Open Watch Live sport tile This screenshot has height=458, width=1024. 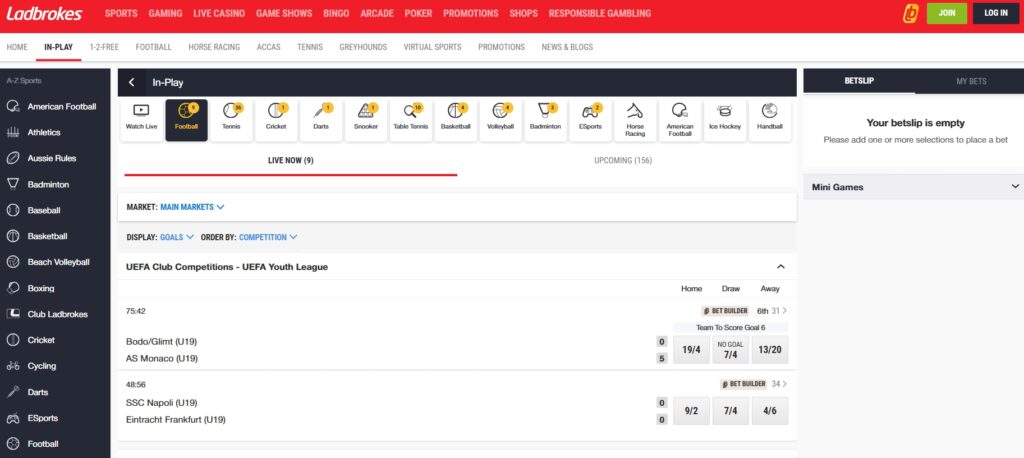pyautogui.click(x=141, y=120)
